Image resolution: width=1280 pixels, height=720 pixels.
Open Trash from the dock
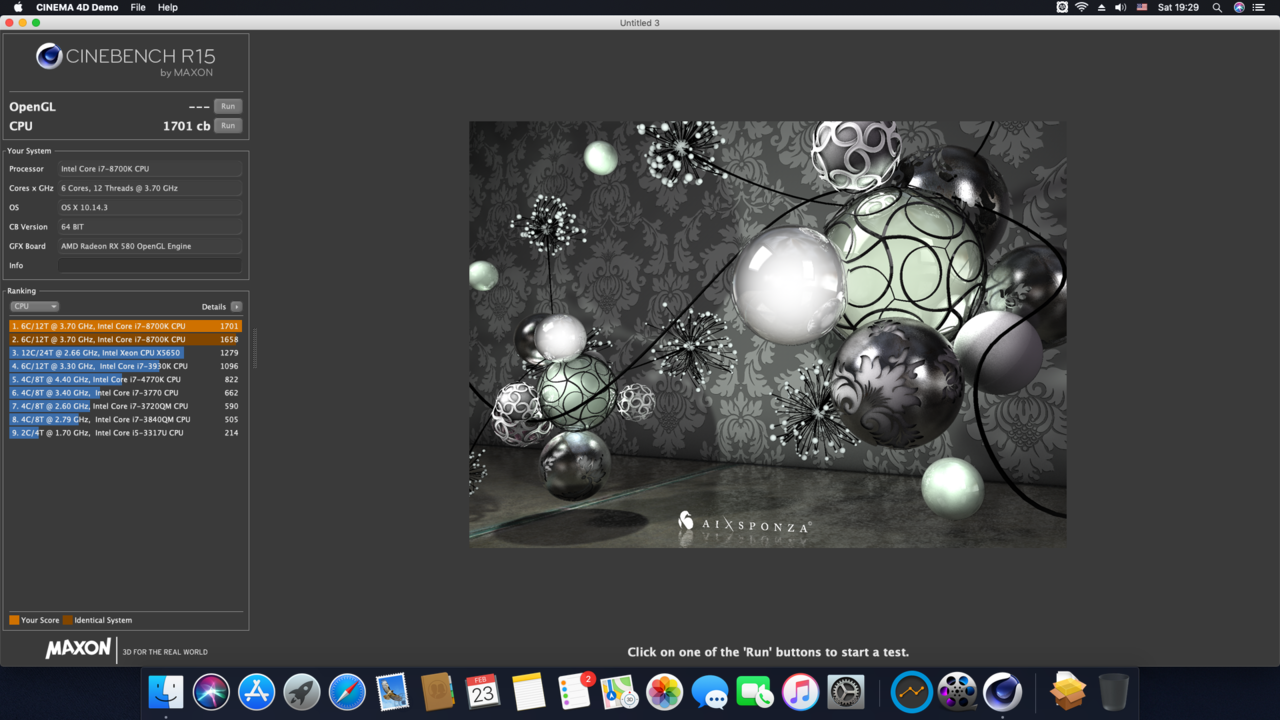point(1113,692)
